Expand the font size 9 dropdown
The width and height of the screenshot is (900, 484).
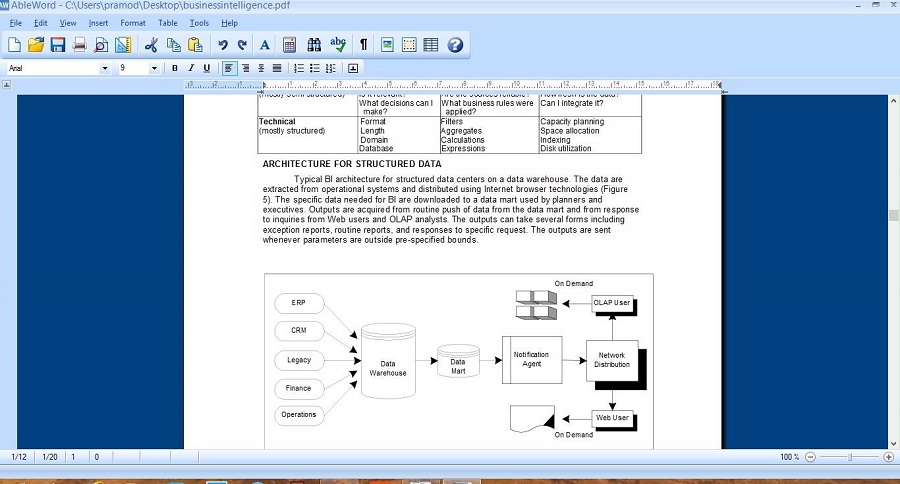pos(154,68)
